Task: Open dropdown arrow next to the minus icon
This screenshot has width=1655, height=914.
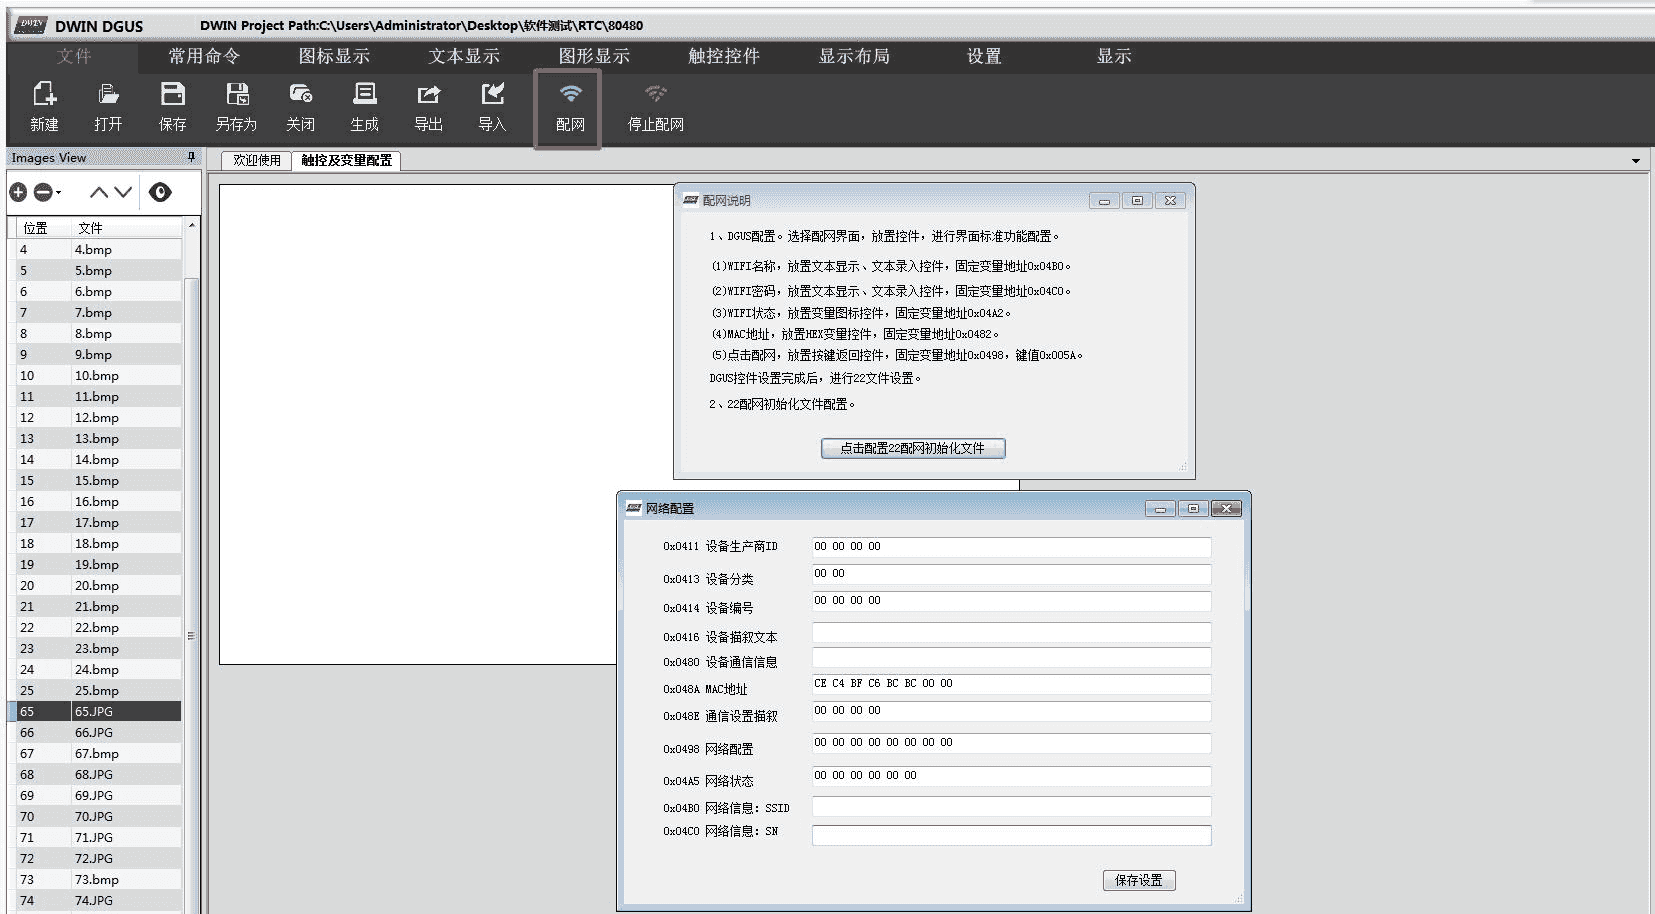Action: click(x=58, y=192)
